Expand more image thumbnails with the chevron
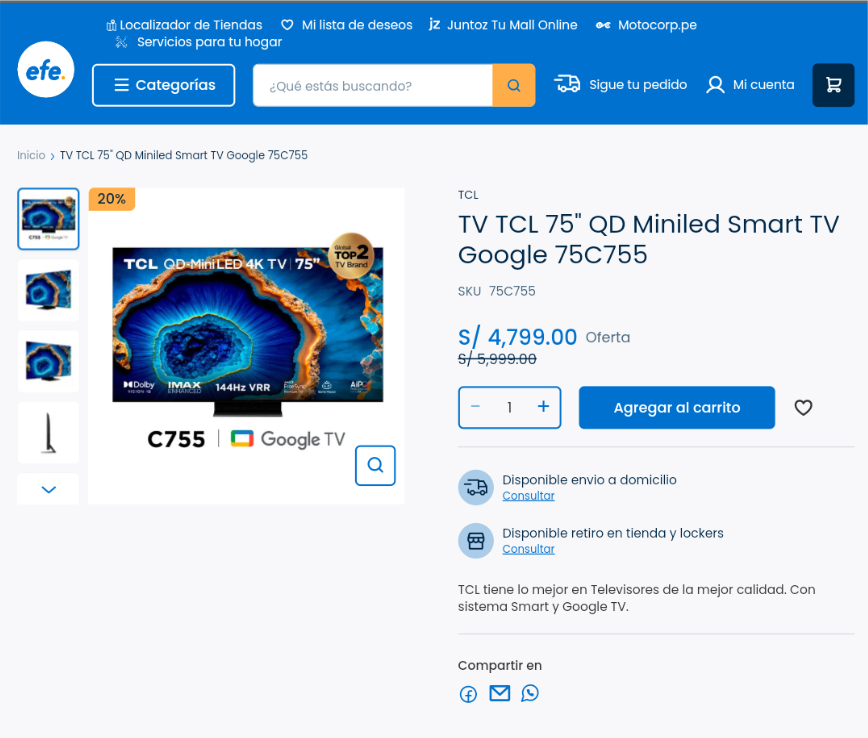 [47, 489]
